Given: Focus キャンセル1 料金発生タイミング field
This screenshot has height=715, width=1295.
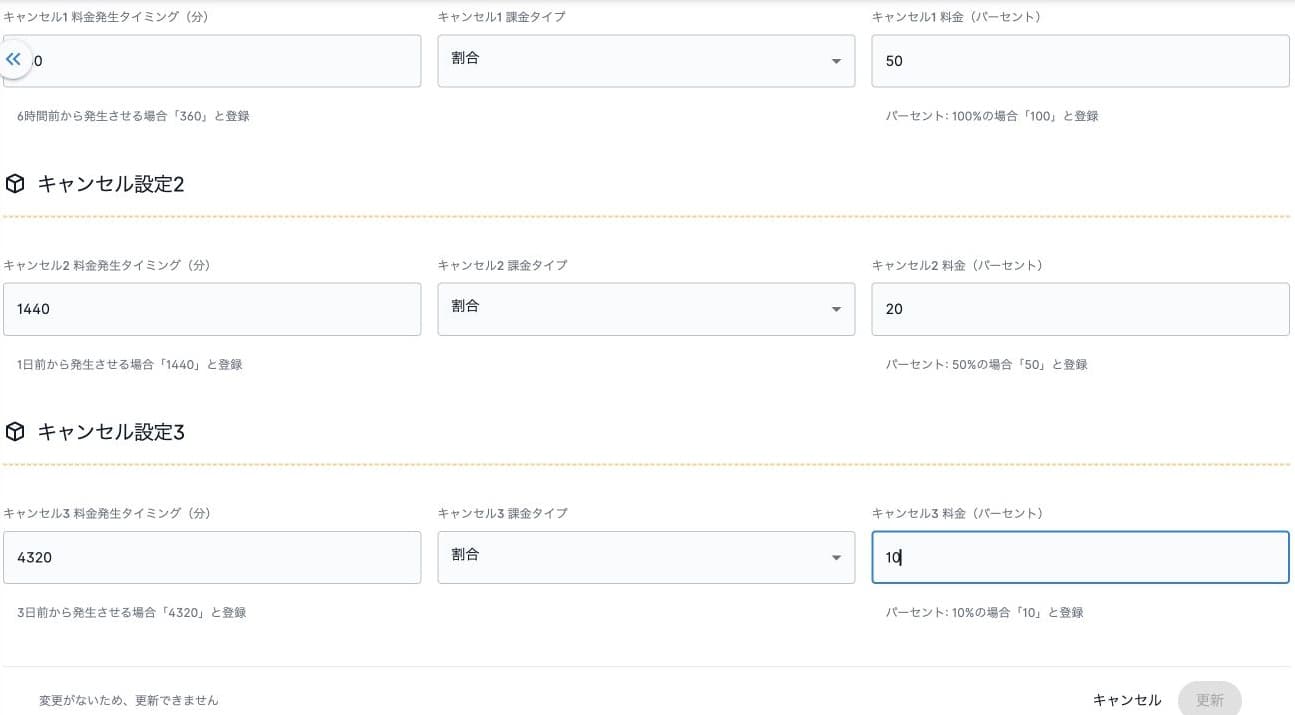Looking at the screenshot, I should 212,61.
